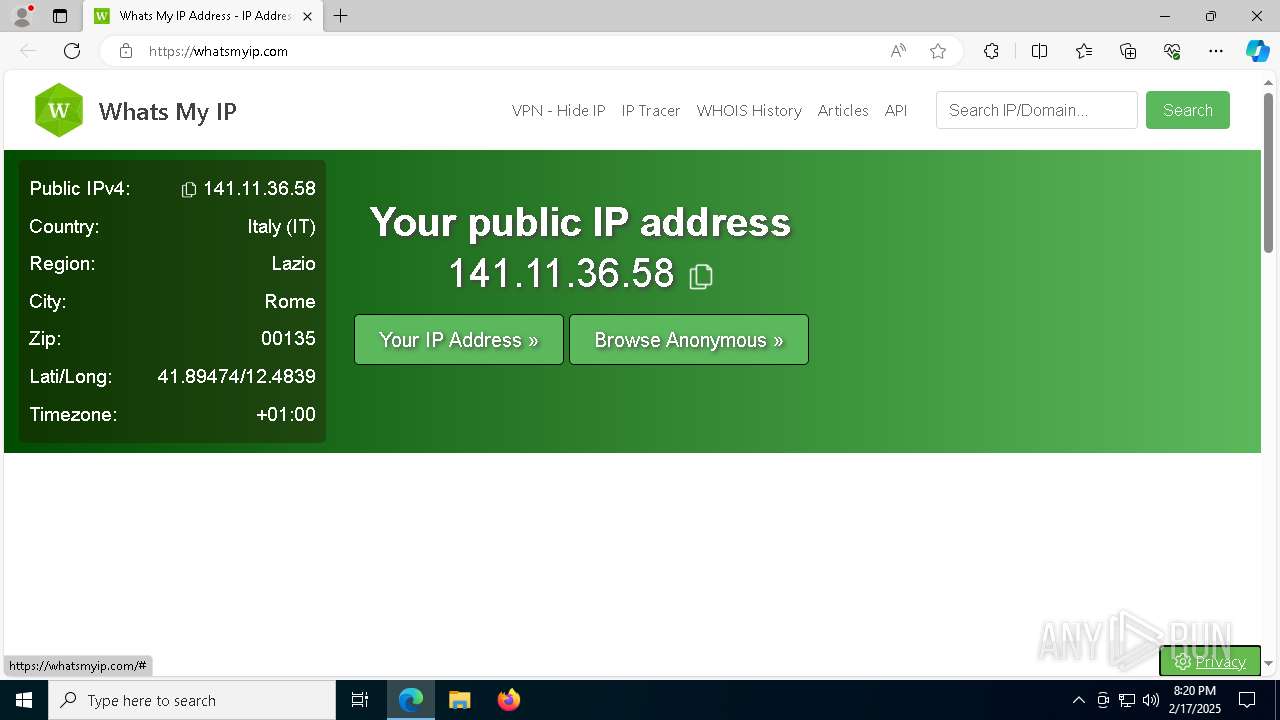
Task: Toggle Split screen view
Action: pos(1039,51)
